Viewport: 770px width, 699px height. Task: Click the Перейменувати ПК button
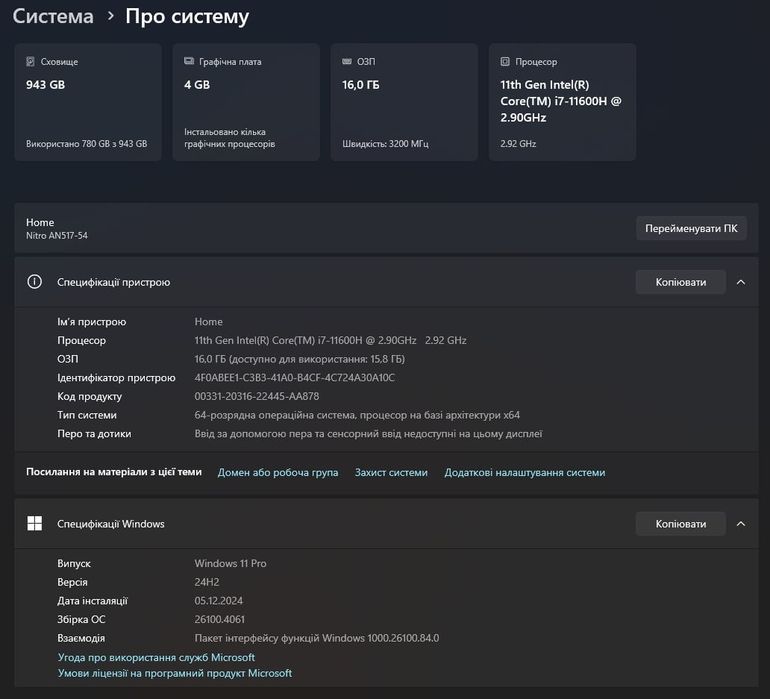click(691, 228)
